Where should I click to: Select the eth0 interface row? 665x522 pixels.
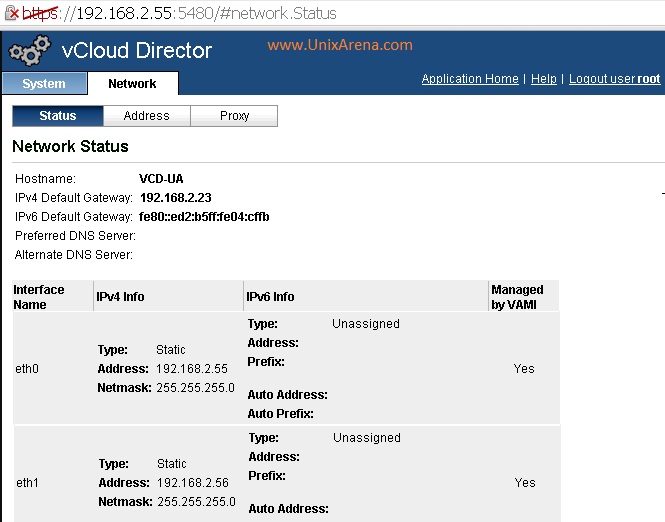pos(286,368)
